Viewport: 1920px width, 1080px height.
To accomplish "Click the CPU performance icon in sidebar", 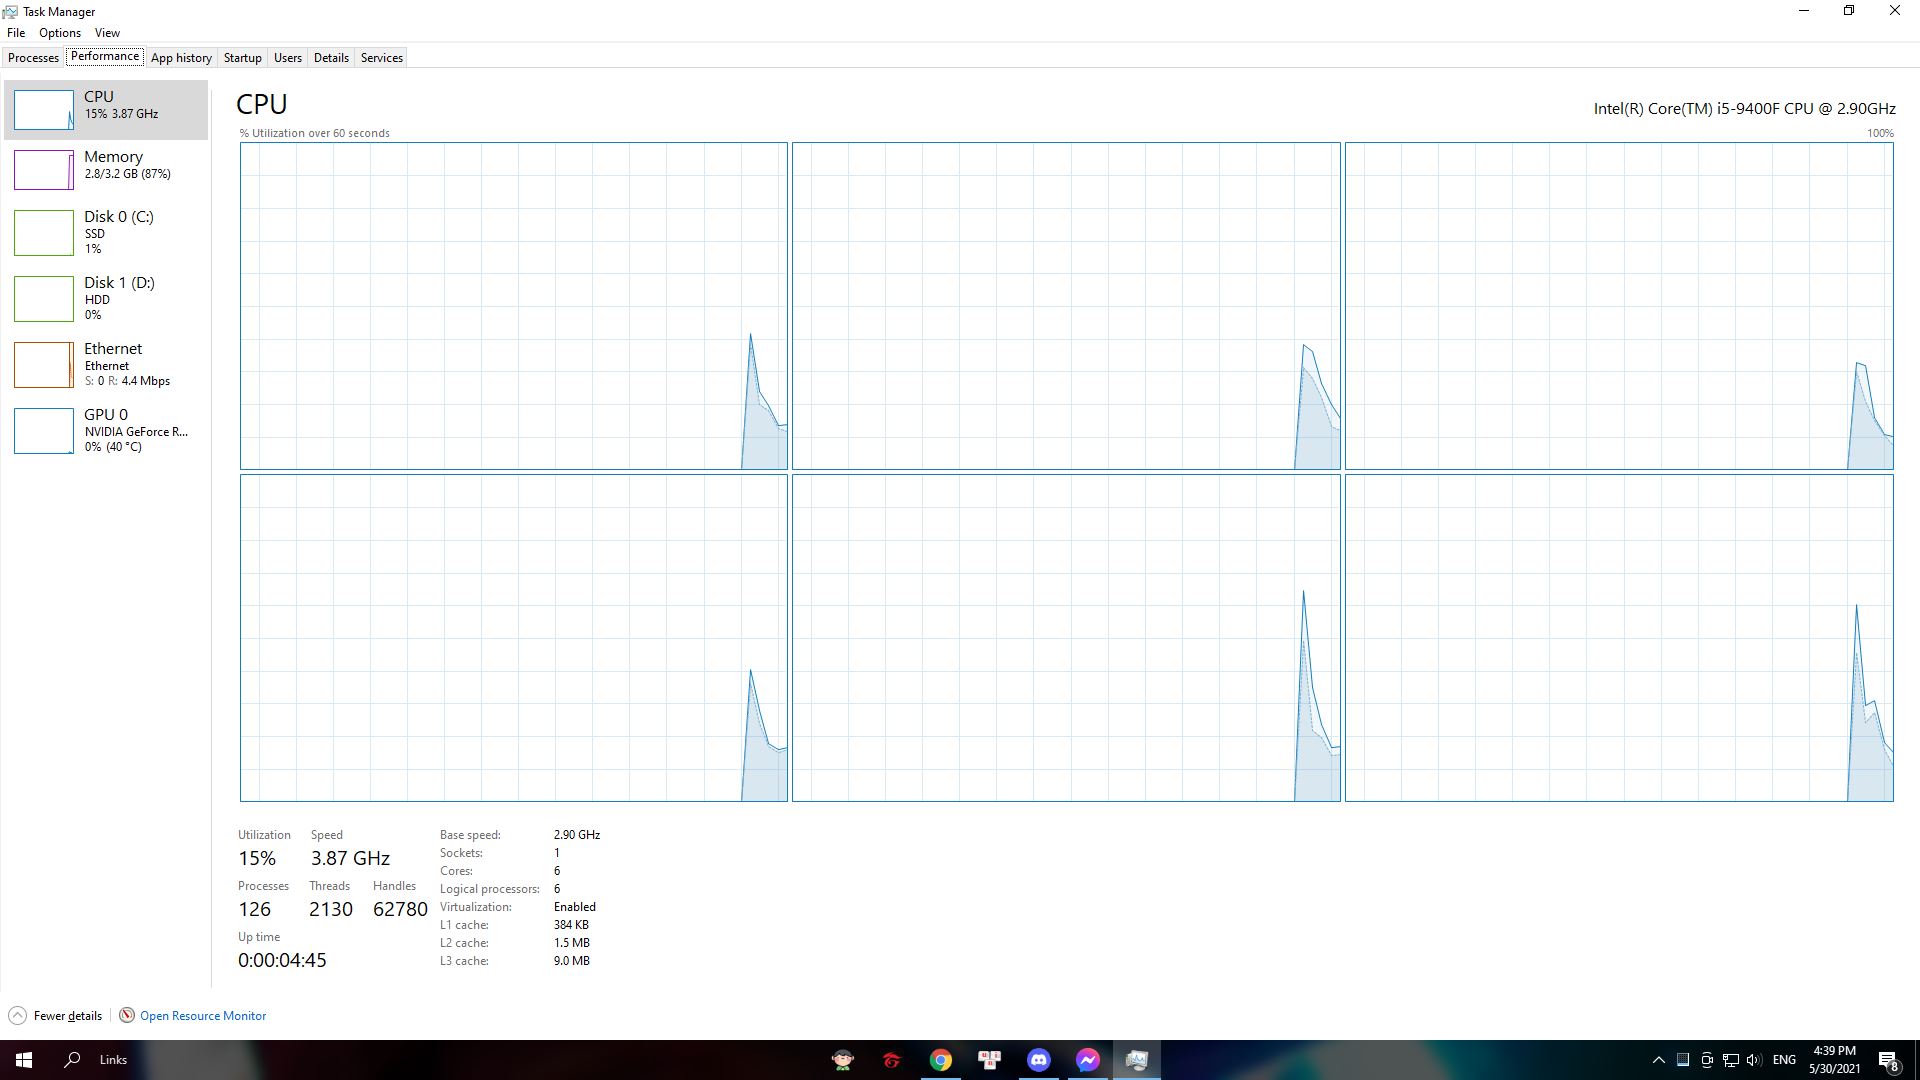I will (44, 108).
